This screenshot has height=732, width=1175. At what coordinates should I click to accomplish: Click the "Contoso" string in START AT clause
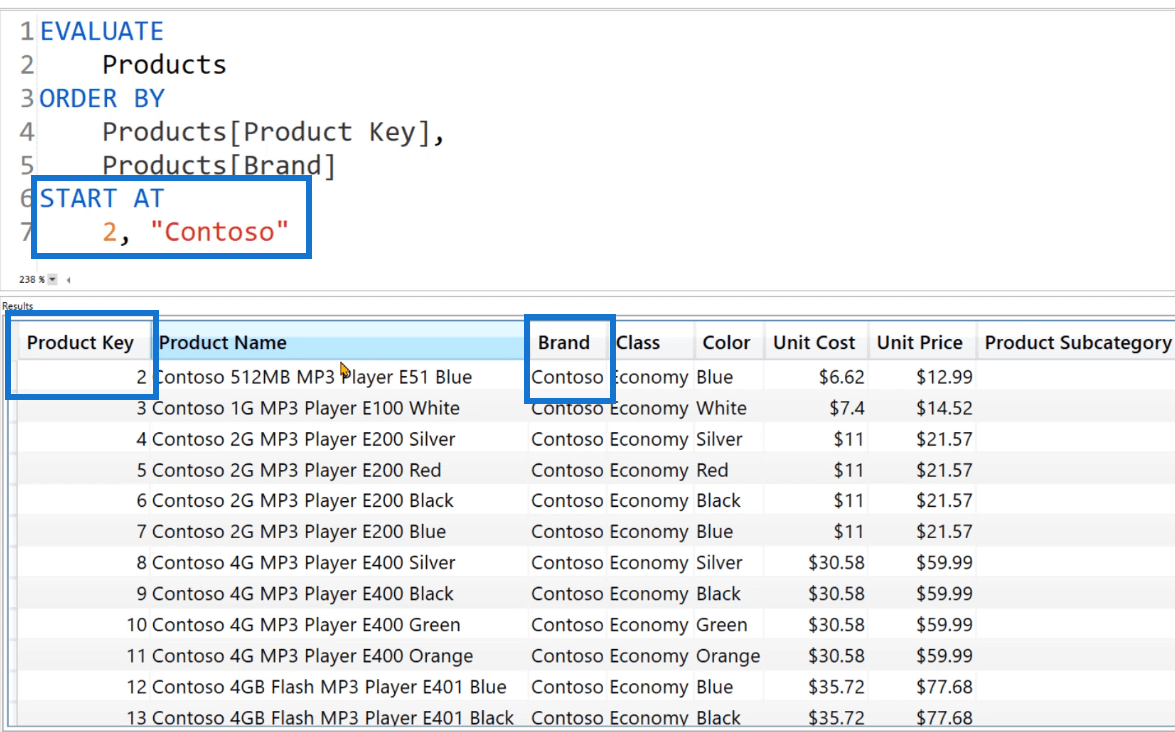[x=220, y=232]
